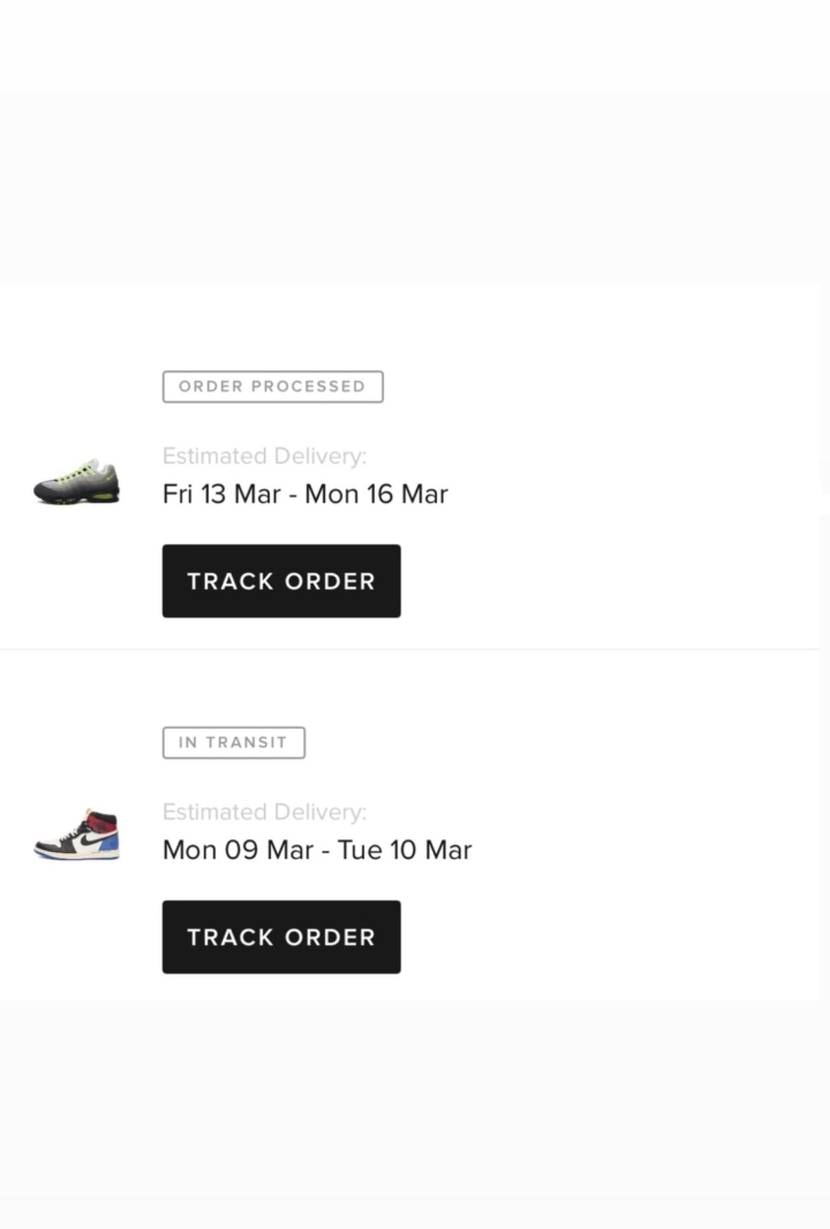830x1229 pixels.
Task: Click the ORDER PROCESSED status badge
Action: [272, 387]
